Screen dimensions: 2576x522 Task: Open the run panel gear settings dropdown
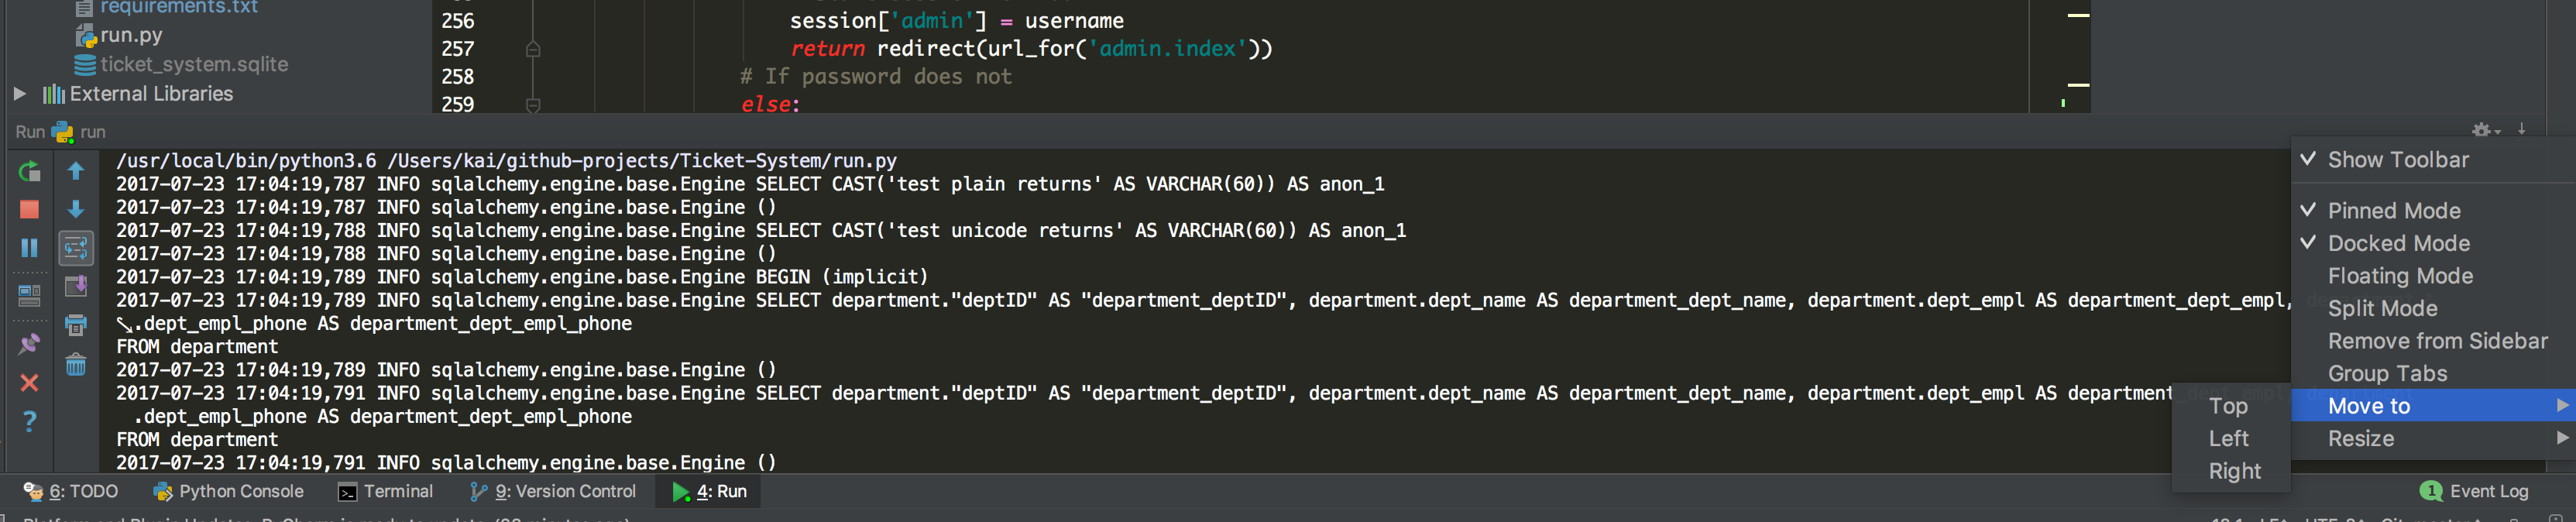(2485, 130)
